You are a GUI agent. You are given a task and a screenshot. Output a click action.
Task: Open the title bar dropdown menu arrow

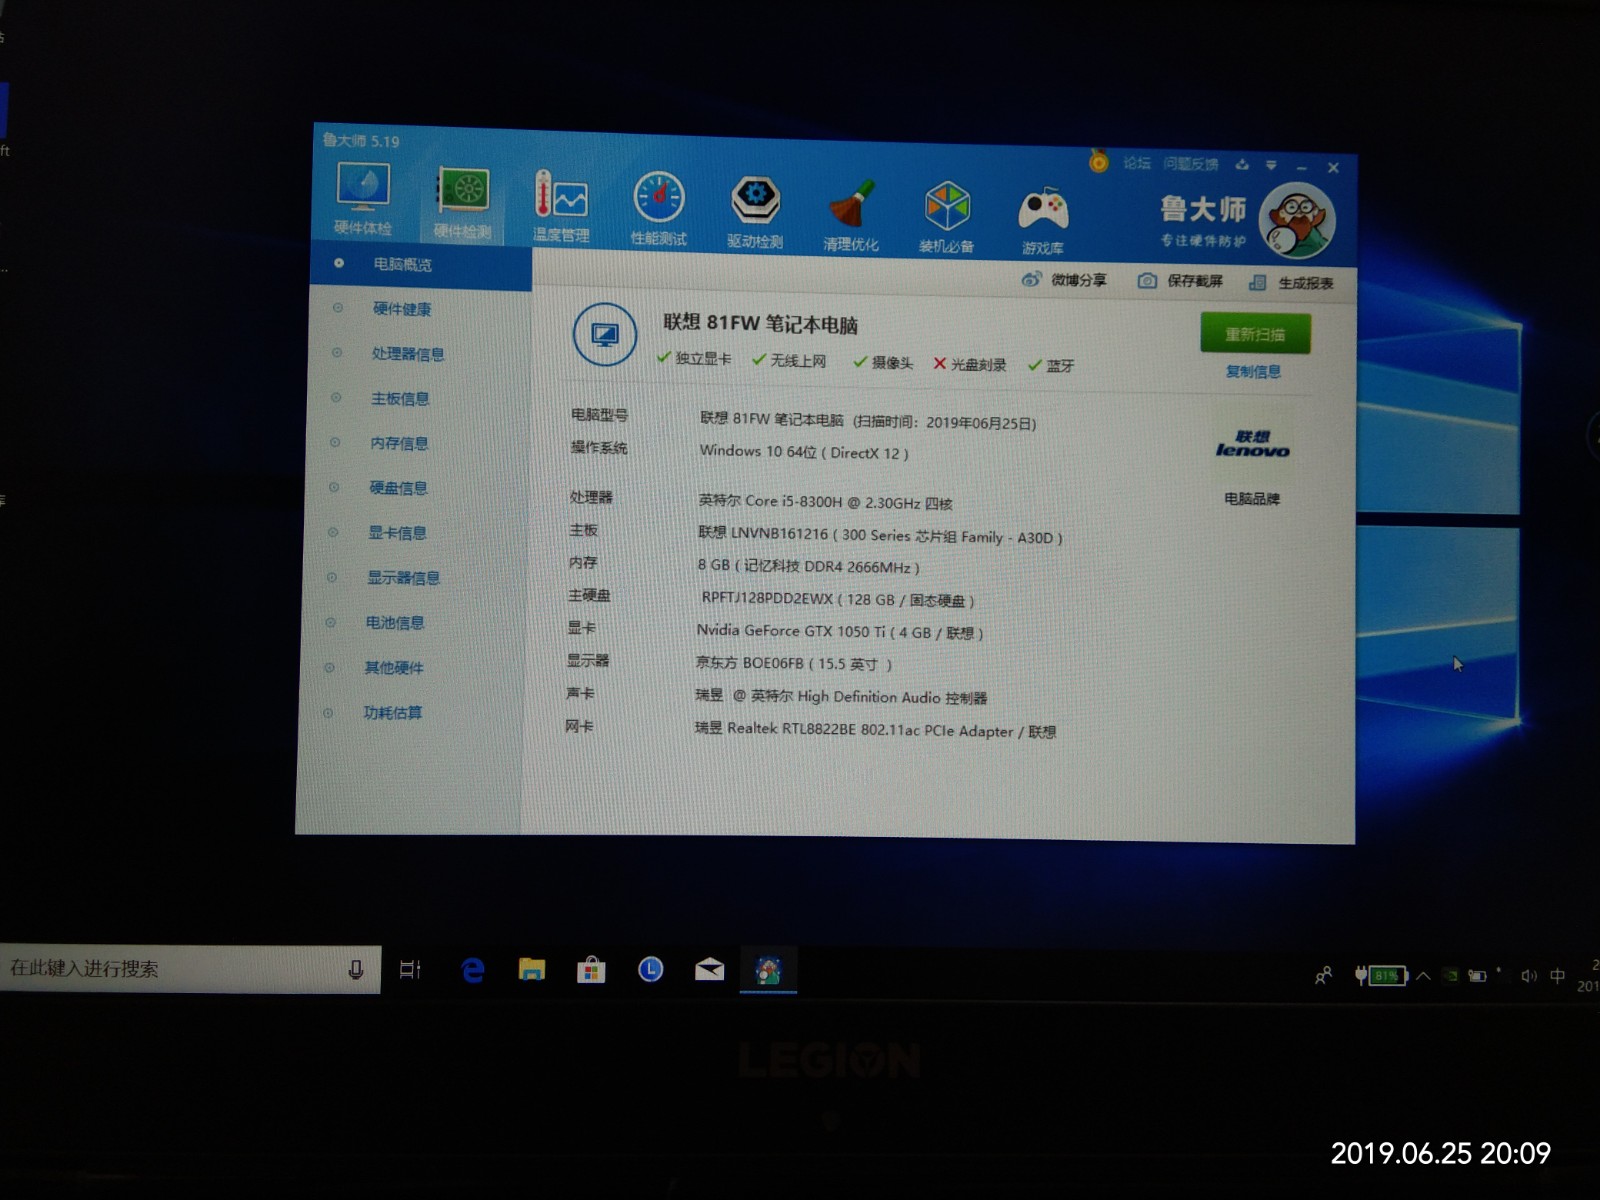(x=1271, y=165)
